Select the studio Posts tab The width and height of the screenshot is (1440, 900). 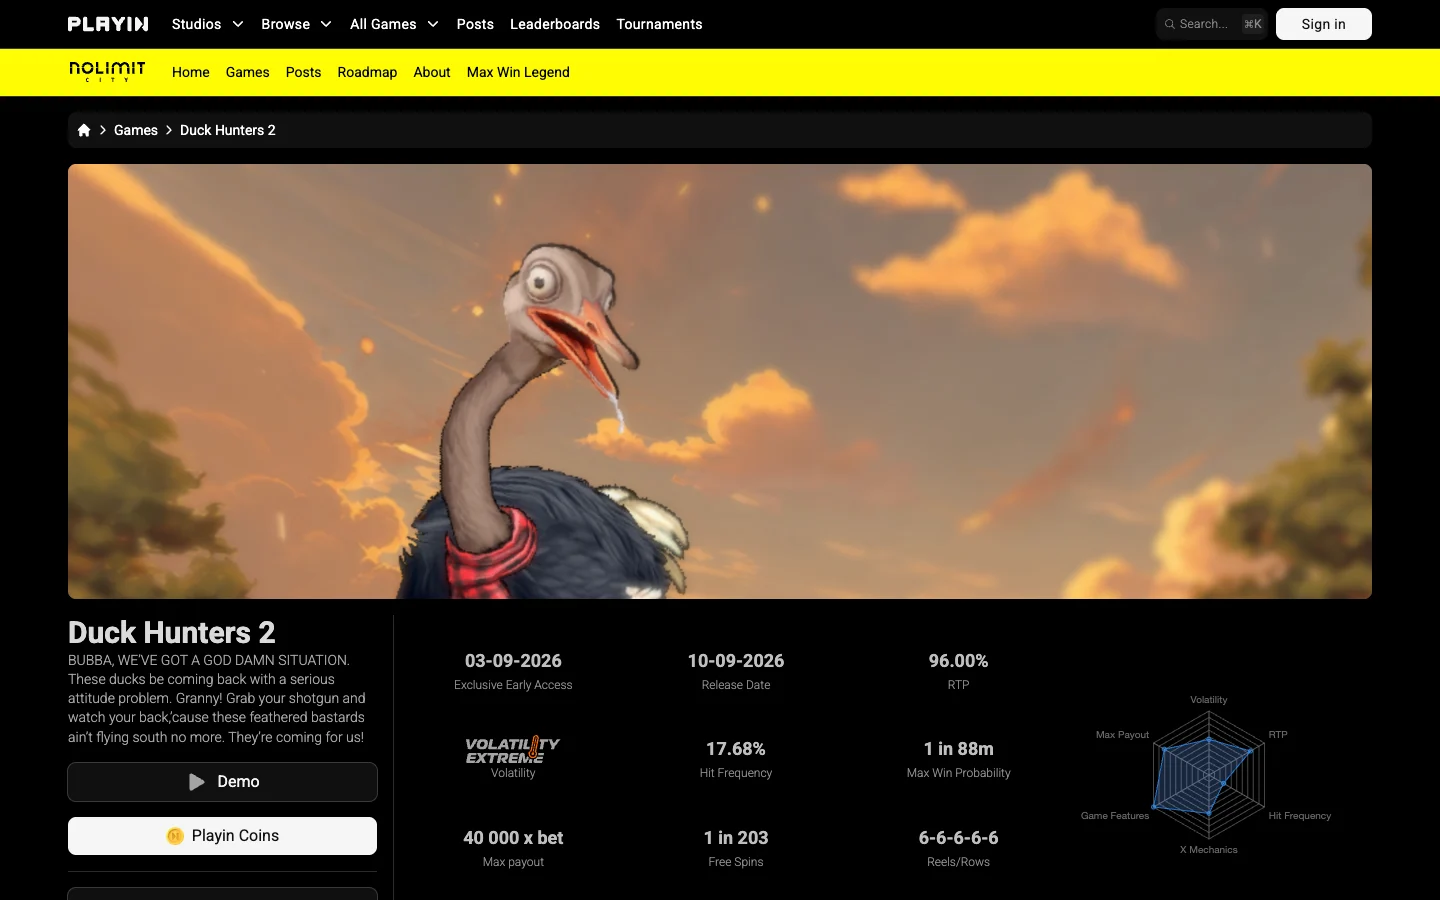(304, 72)
